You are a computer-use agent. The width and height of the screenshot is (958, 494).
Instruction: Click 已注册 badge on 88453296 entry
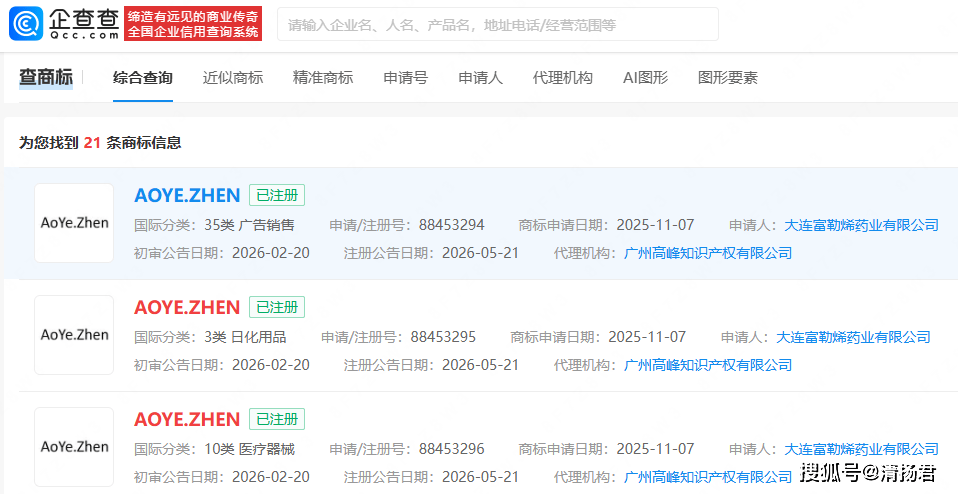277,420
